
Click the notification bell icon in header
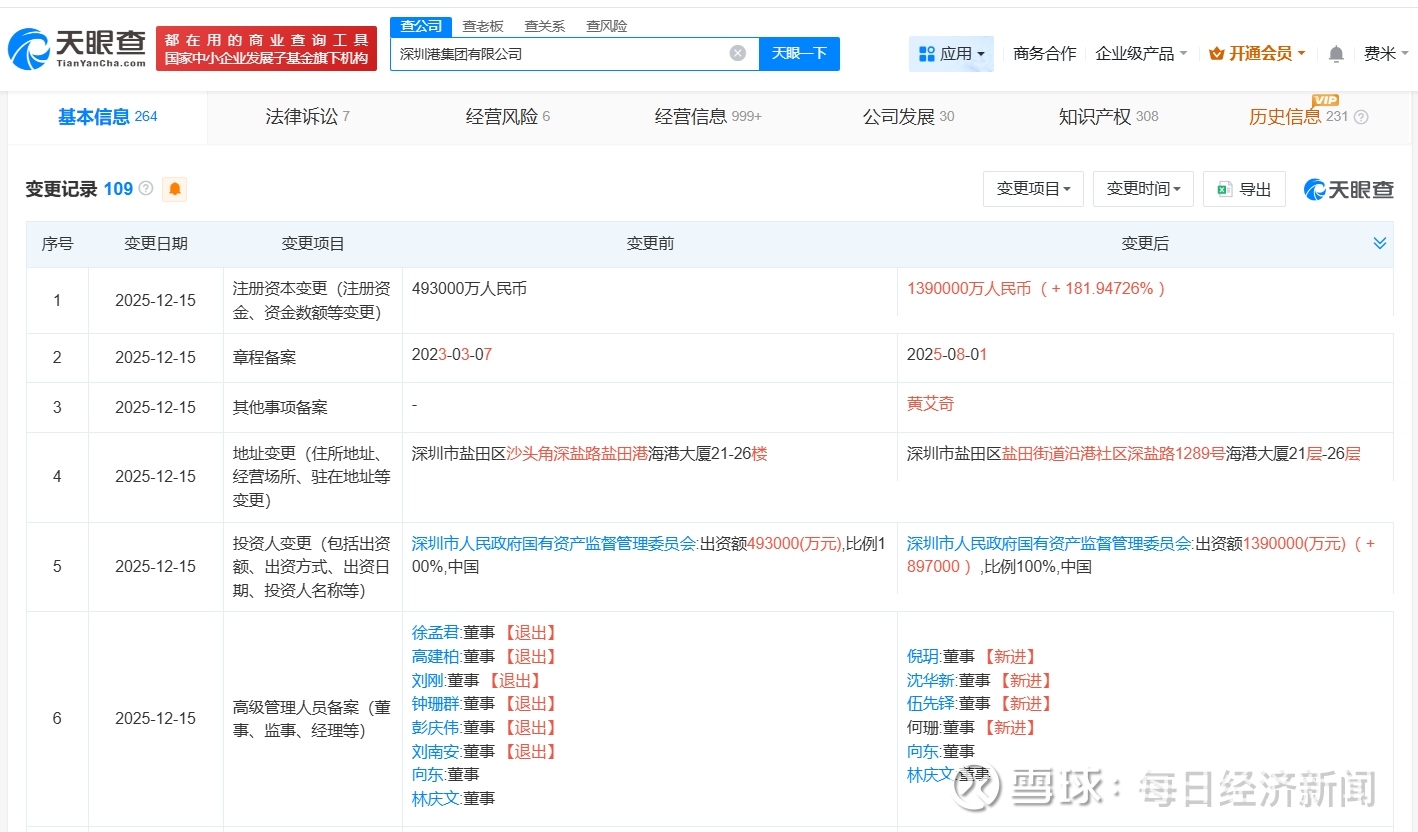[1336, 54]
